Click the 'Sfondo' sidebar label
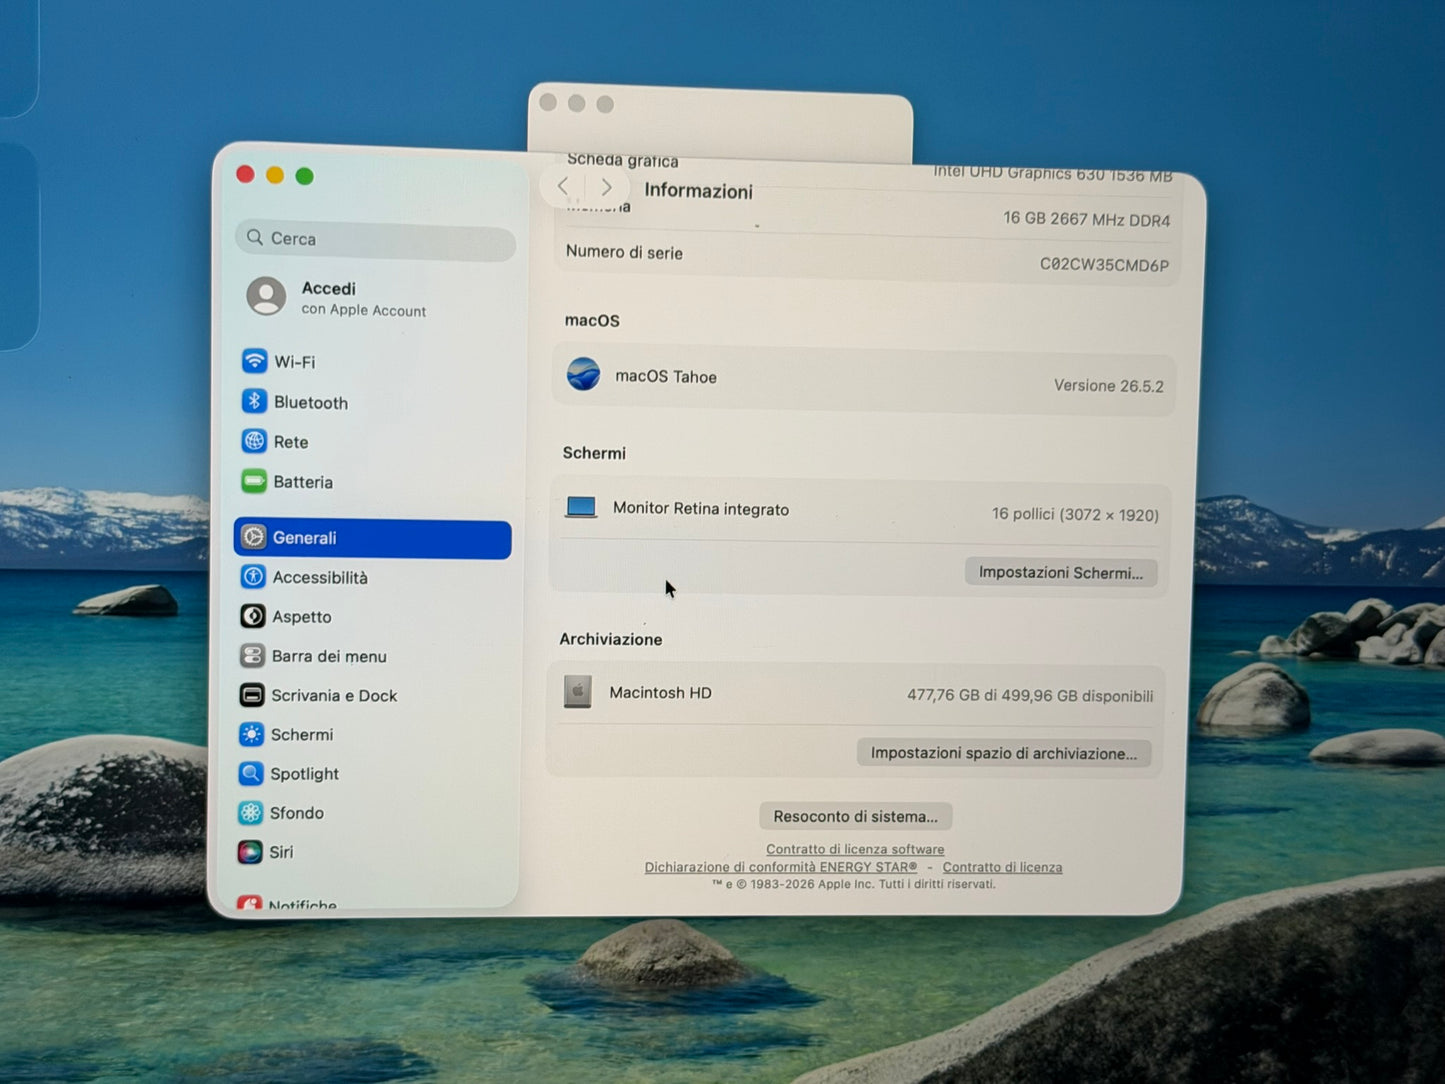The width and height of the screenshot is (1445, 1084). coord(296,813)
